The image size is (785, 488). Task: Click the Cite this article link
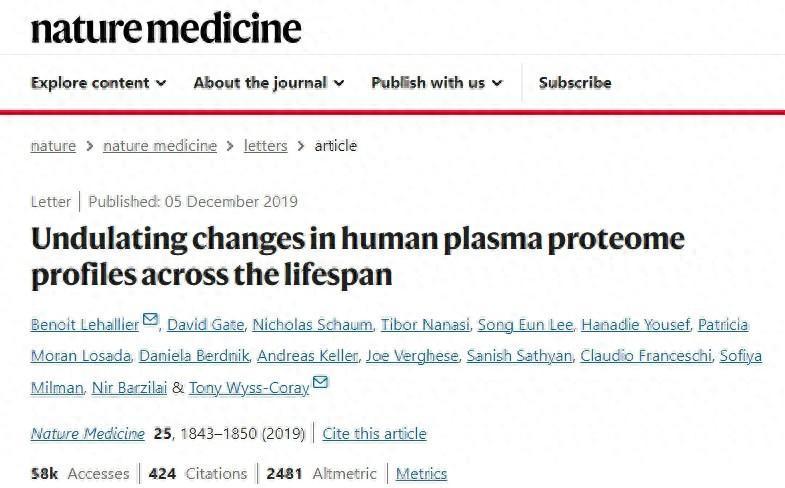click(374, 434)
